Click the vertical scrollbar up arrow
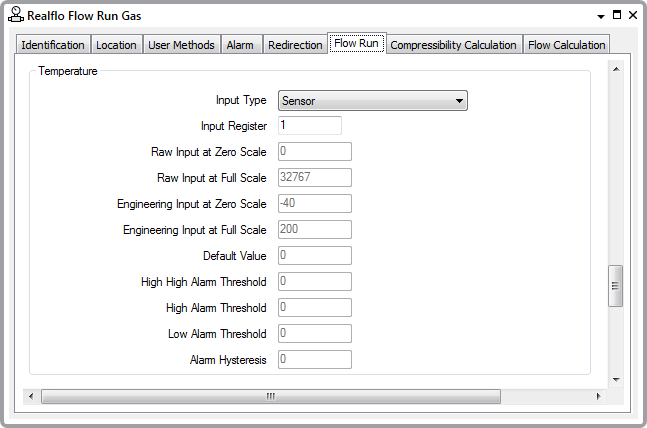 click(x=616, y=69)
